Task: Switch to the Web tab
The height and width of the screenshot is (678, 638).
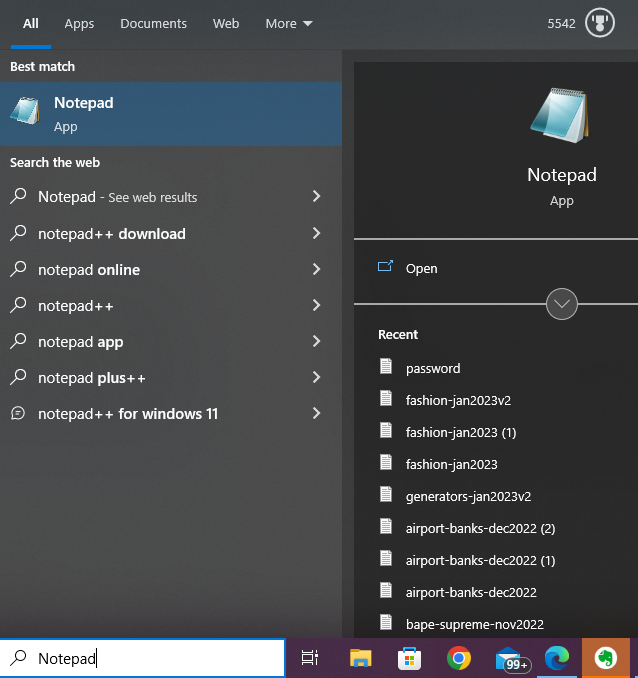Action: pos(226,23)
